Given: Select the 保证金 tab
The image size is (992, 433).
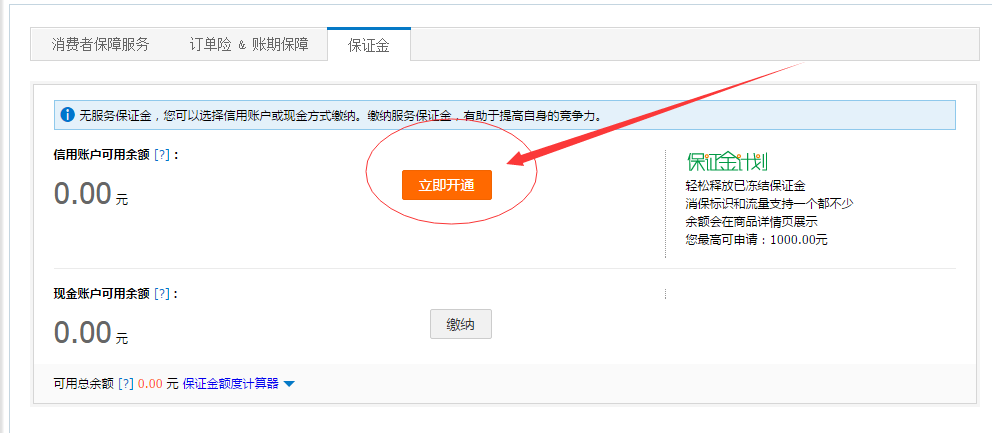Looking at the screenshot, I should (x=369, y=45).
